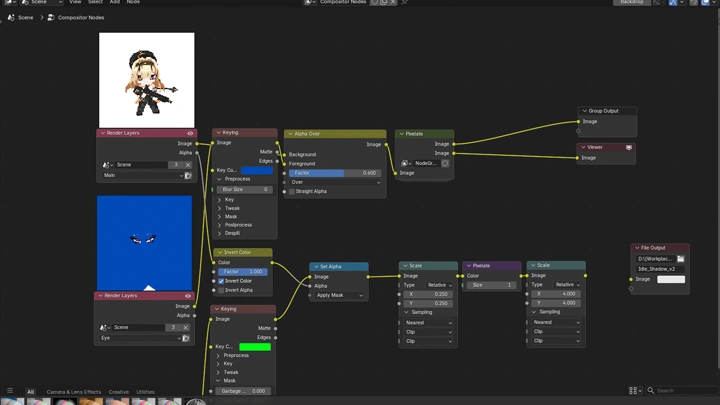Click the character render preview thumbnail

coord(146,80)
